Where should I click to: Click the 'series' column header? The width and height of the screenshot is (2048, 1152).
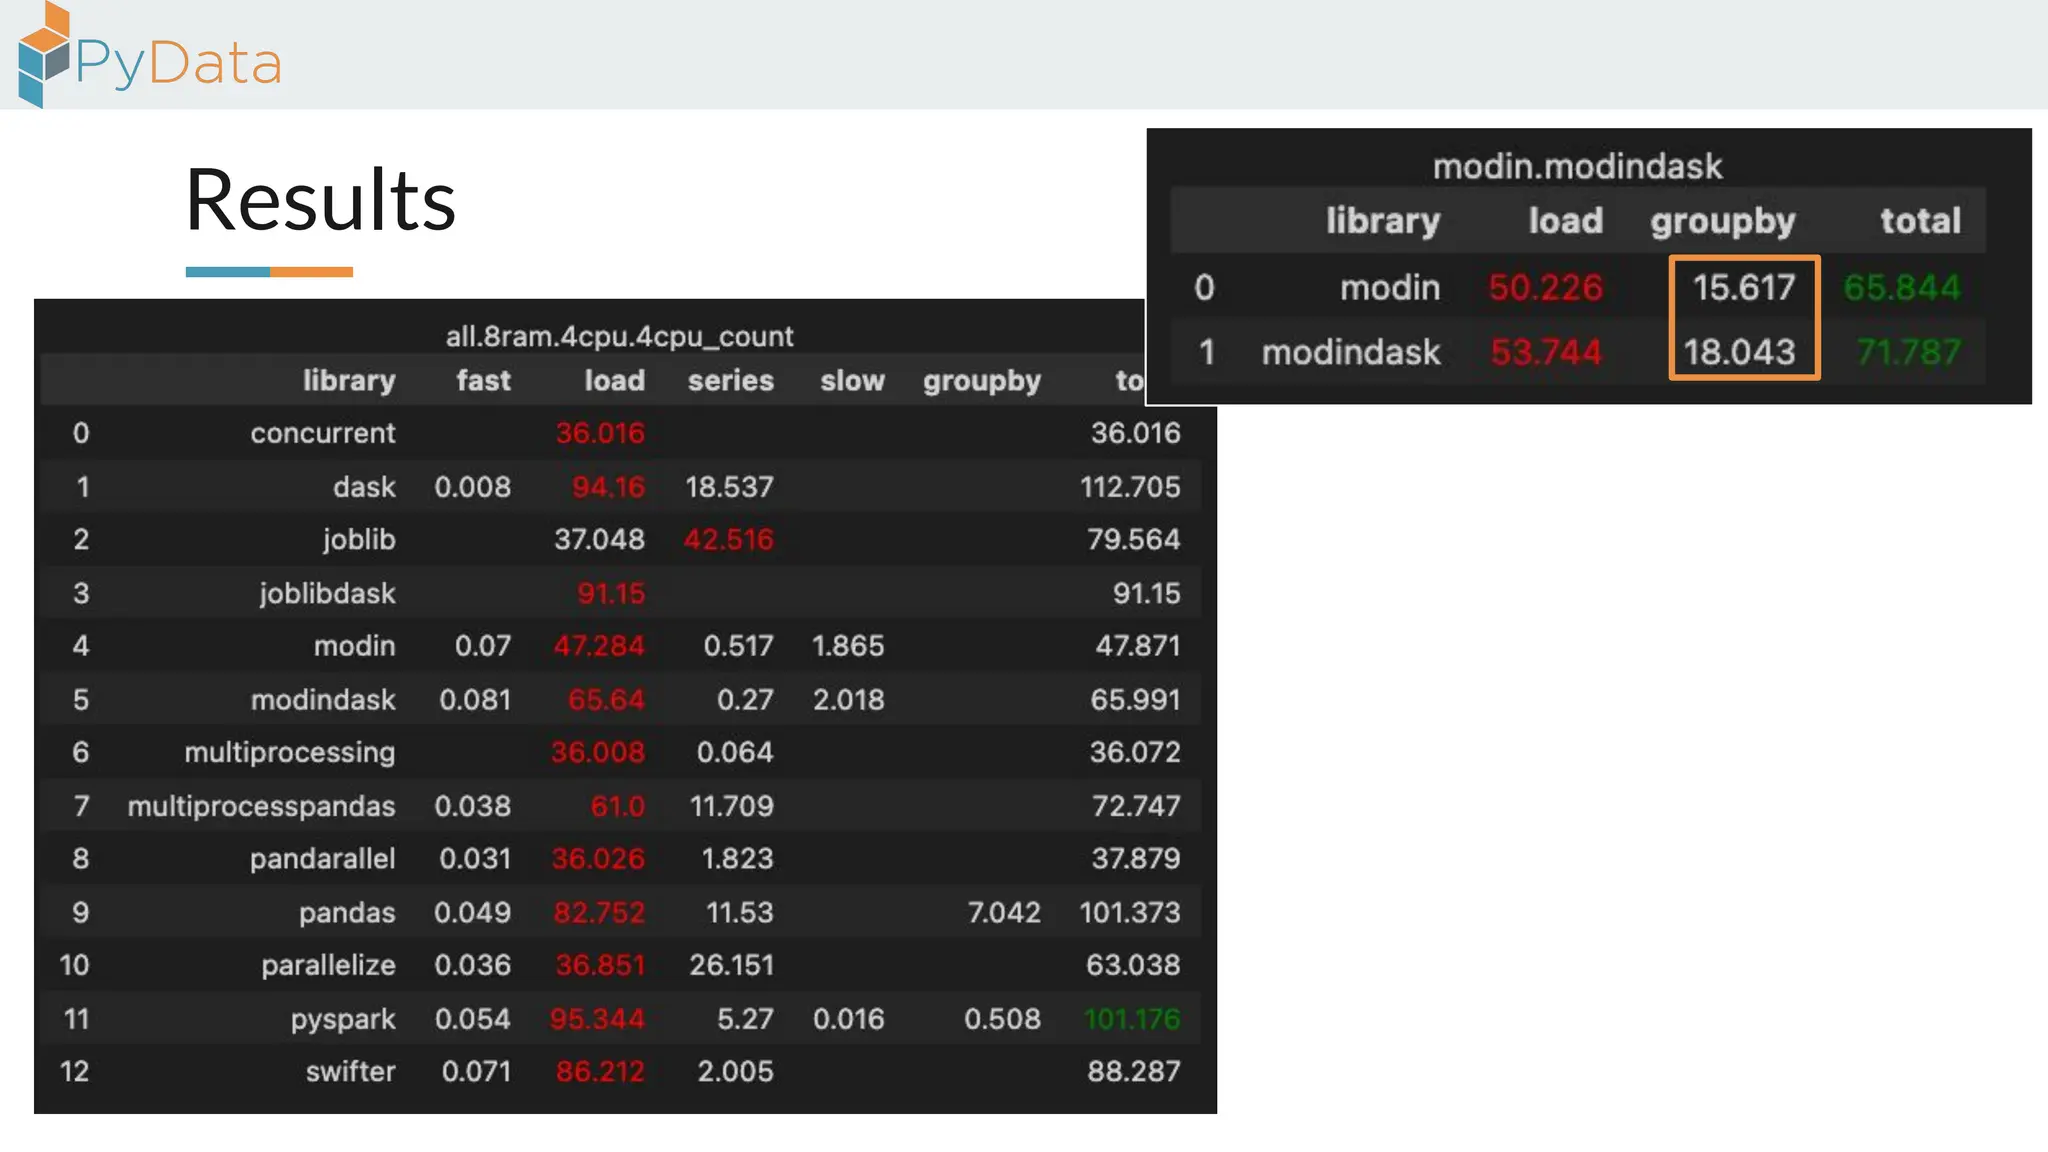click(x=730, y=380)
